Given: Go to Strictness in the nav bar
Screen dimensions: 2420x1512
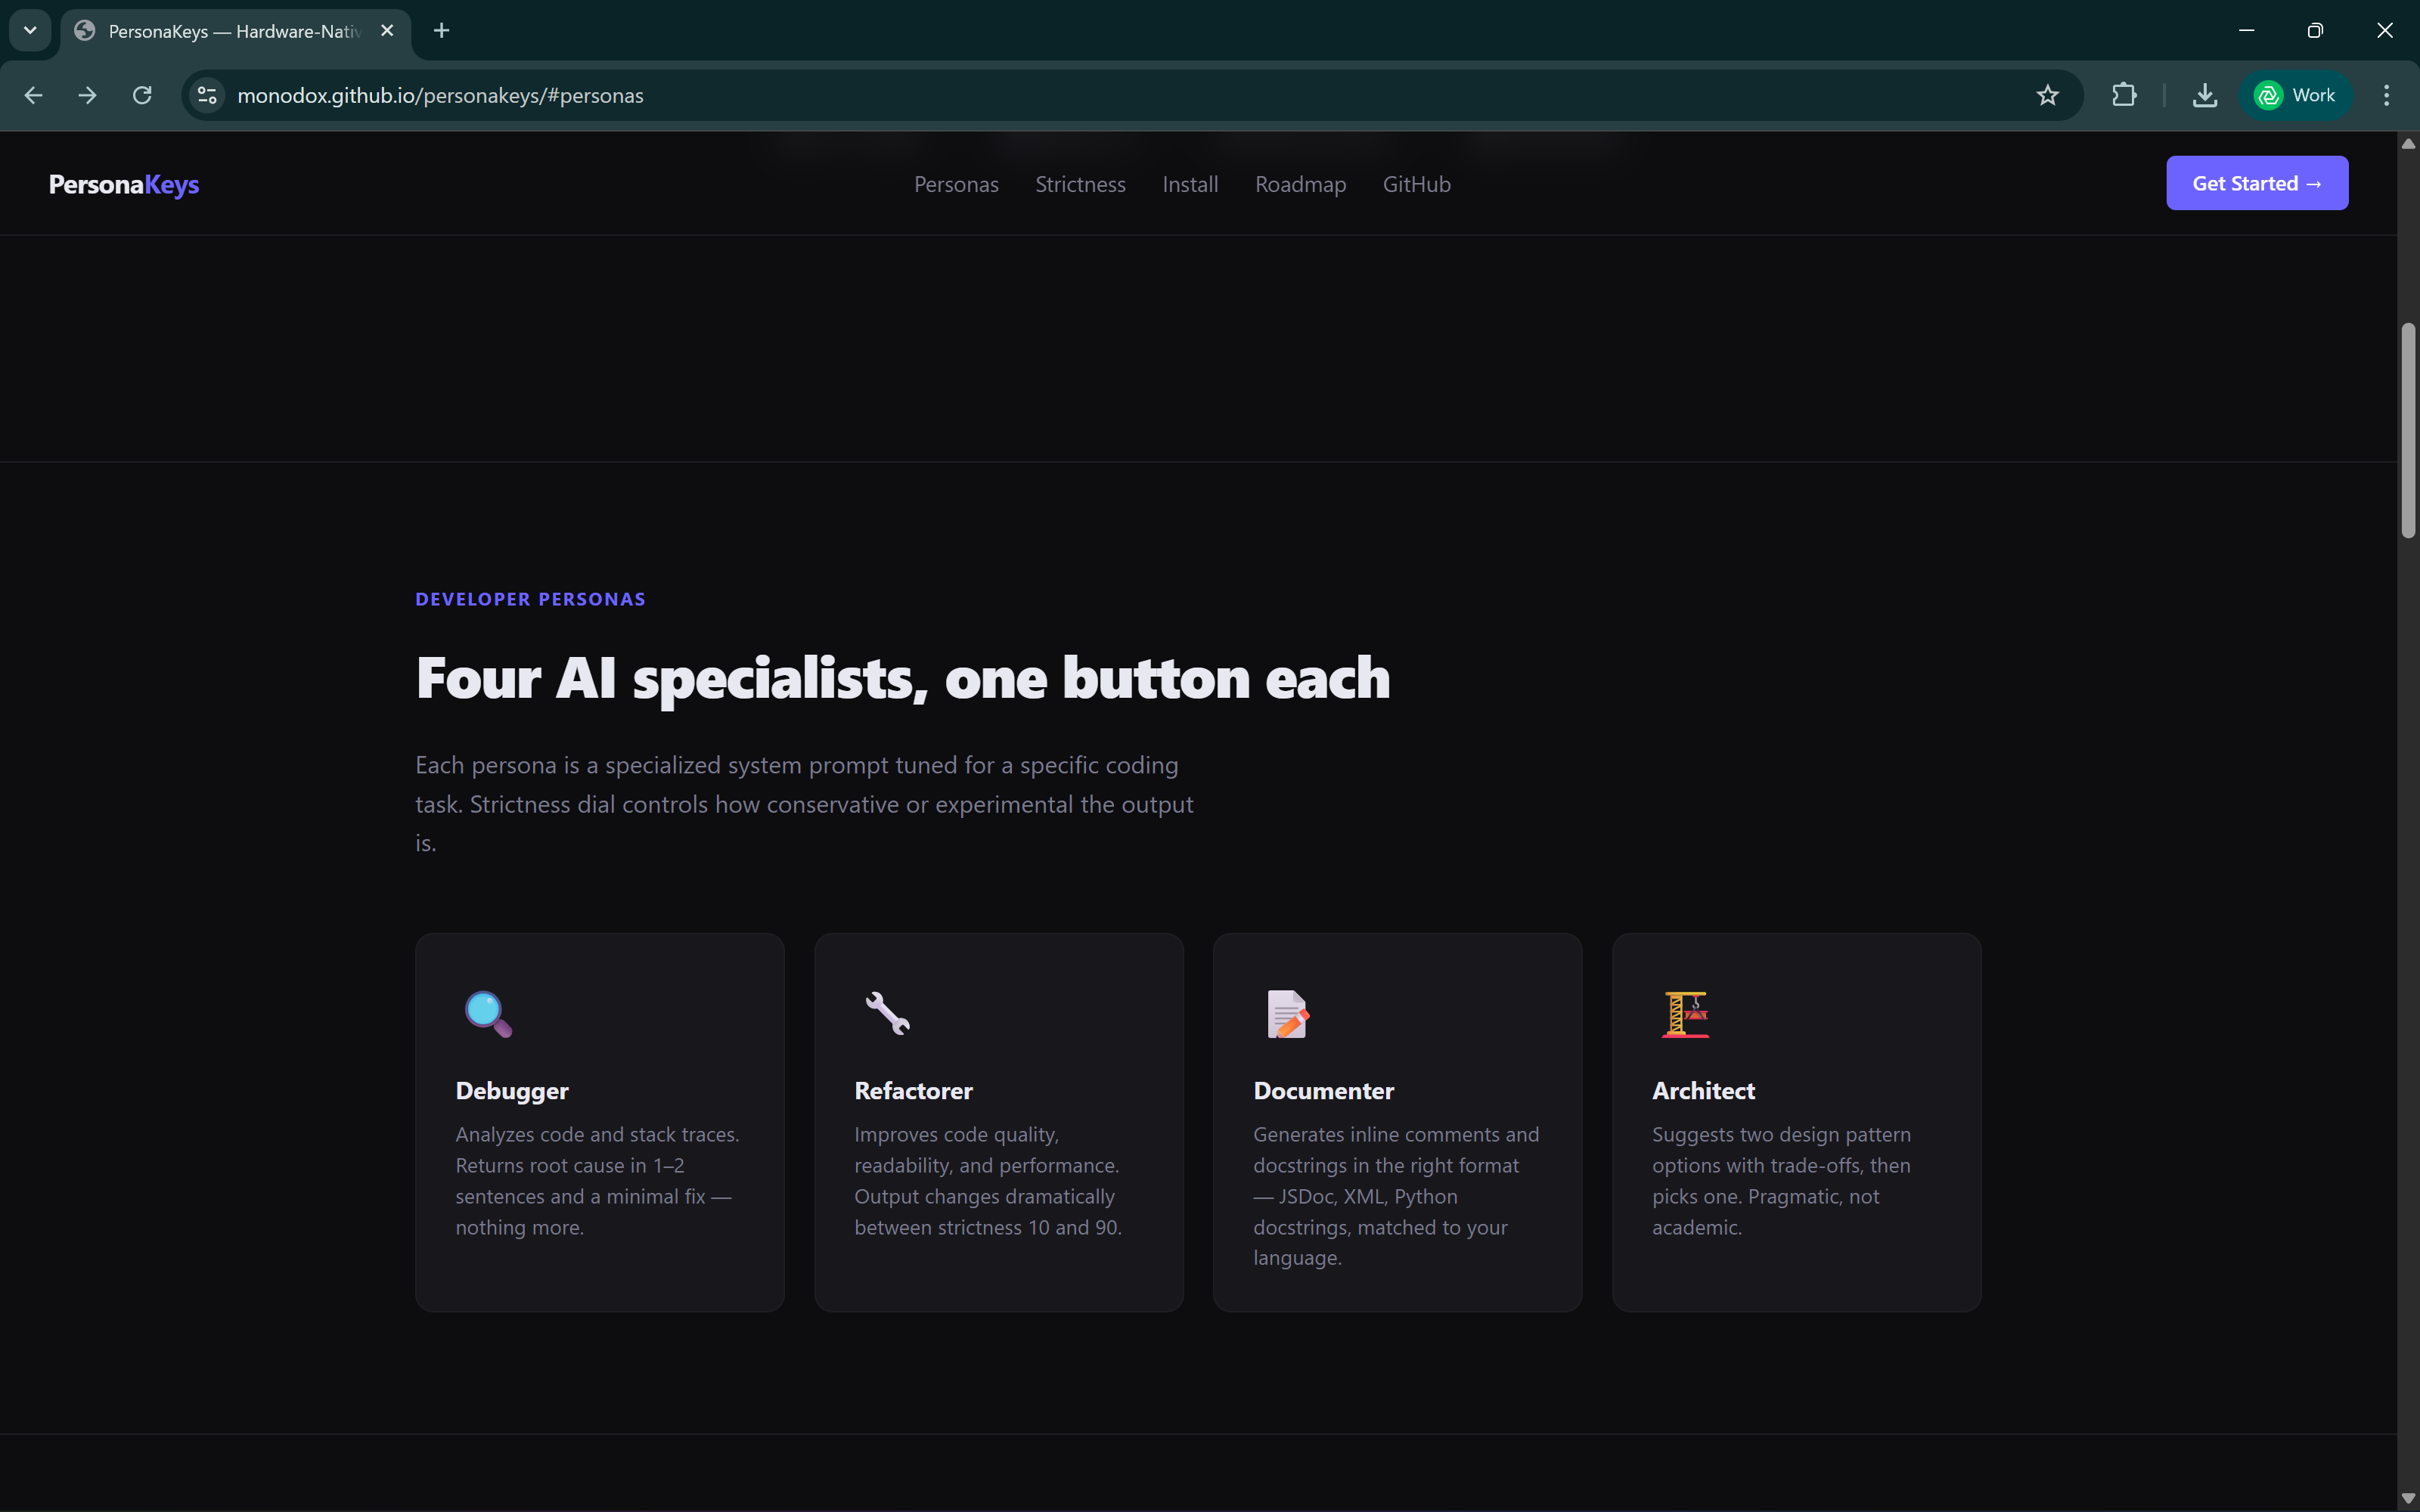Looking at the screenshot, I should click(1080, 184).
